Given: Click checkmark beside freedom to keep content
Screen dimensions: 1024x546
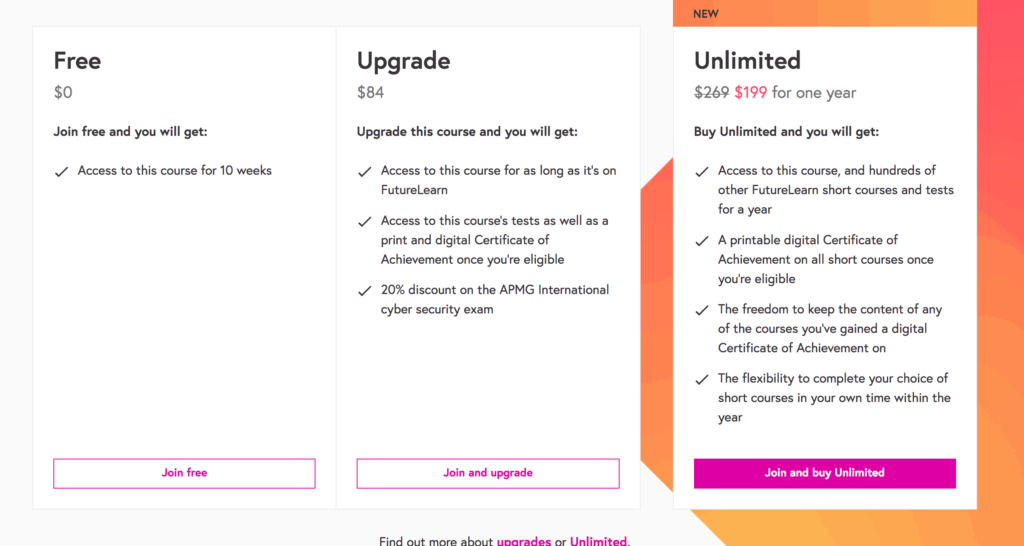Looking at the screenshot, I should [701, 310].
